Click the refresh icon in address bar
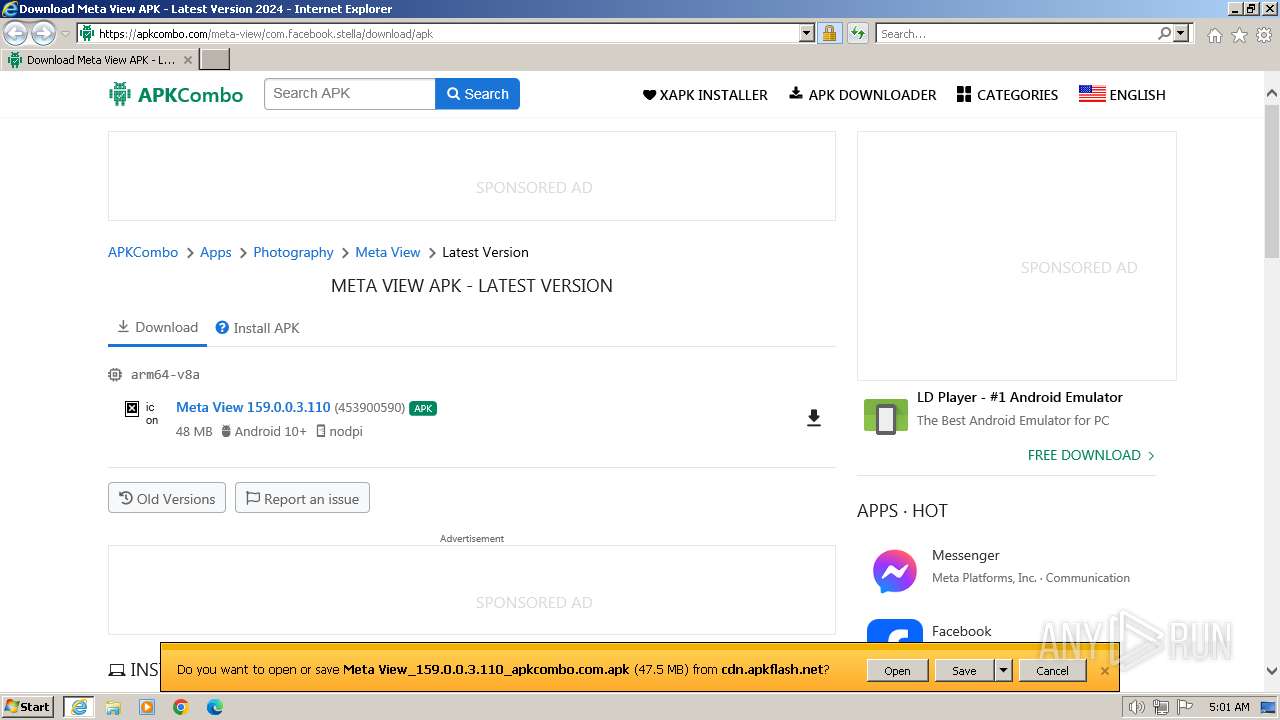 [x=858, y=34]
